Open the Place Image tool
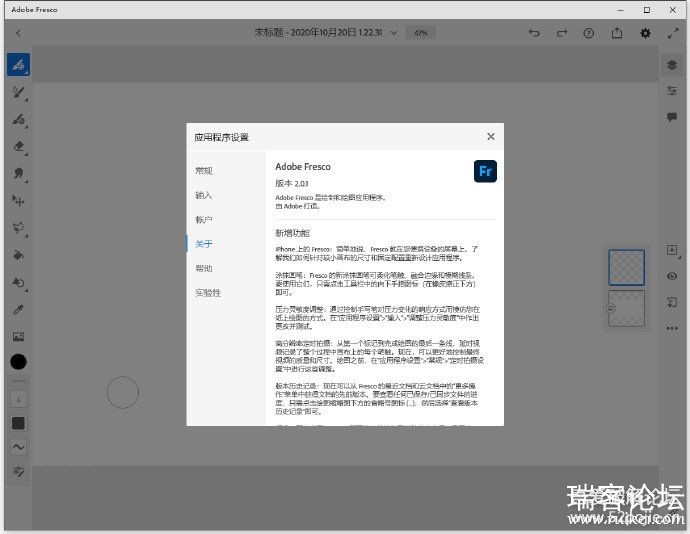Viewport: 690px width, 534px height. (18, 337)
